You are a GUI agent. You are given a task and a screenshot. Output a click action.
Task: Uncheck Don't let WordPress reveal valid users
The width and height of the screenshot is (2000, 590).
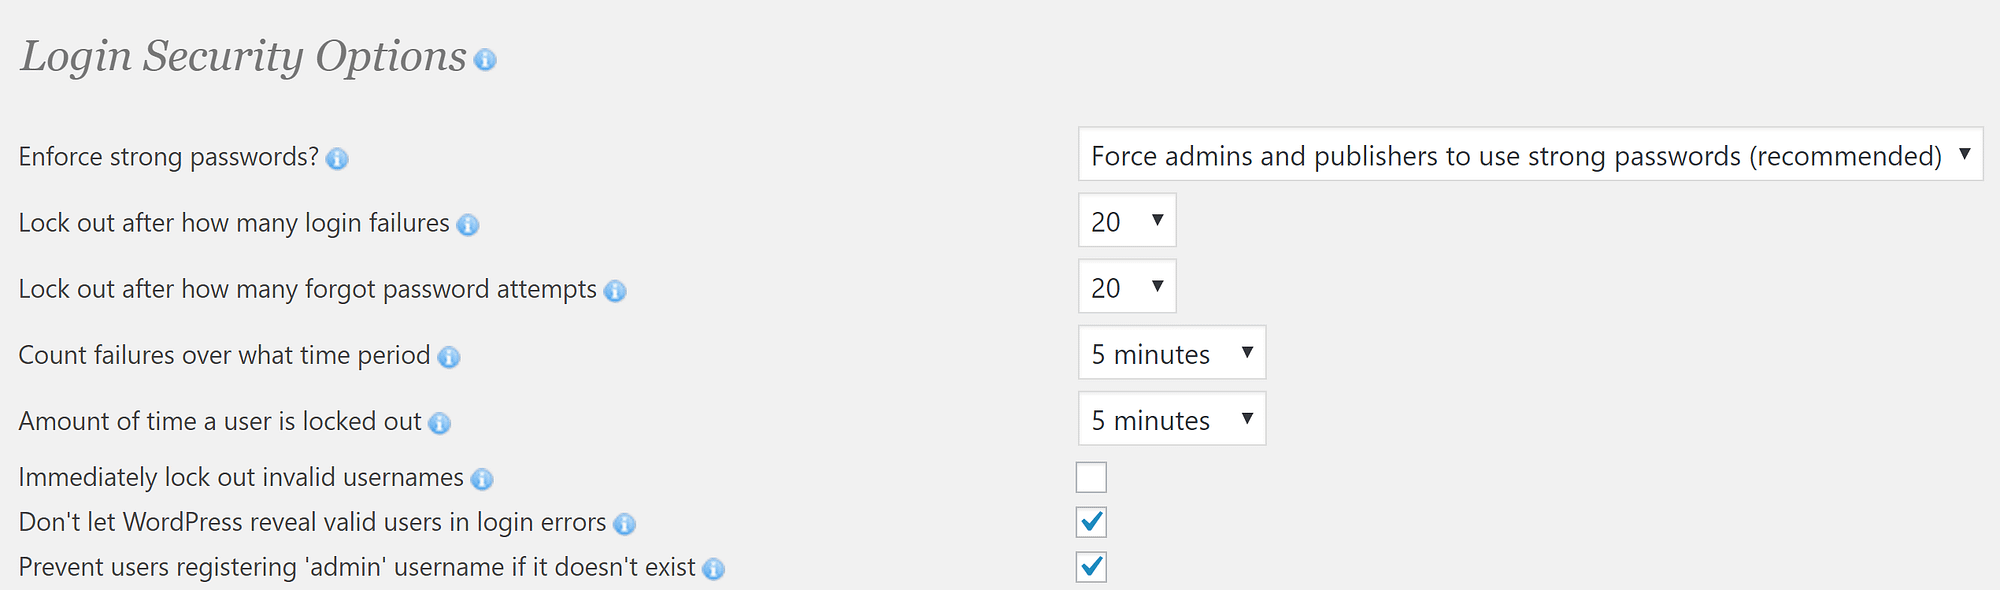pos(1091,522)
